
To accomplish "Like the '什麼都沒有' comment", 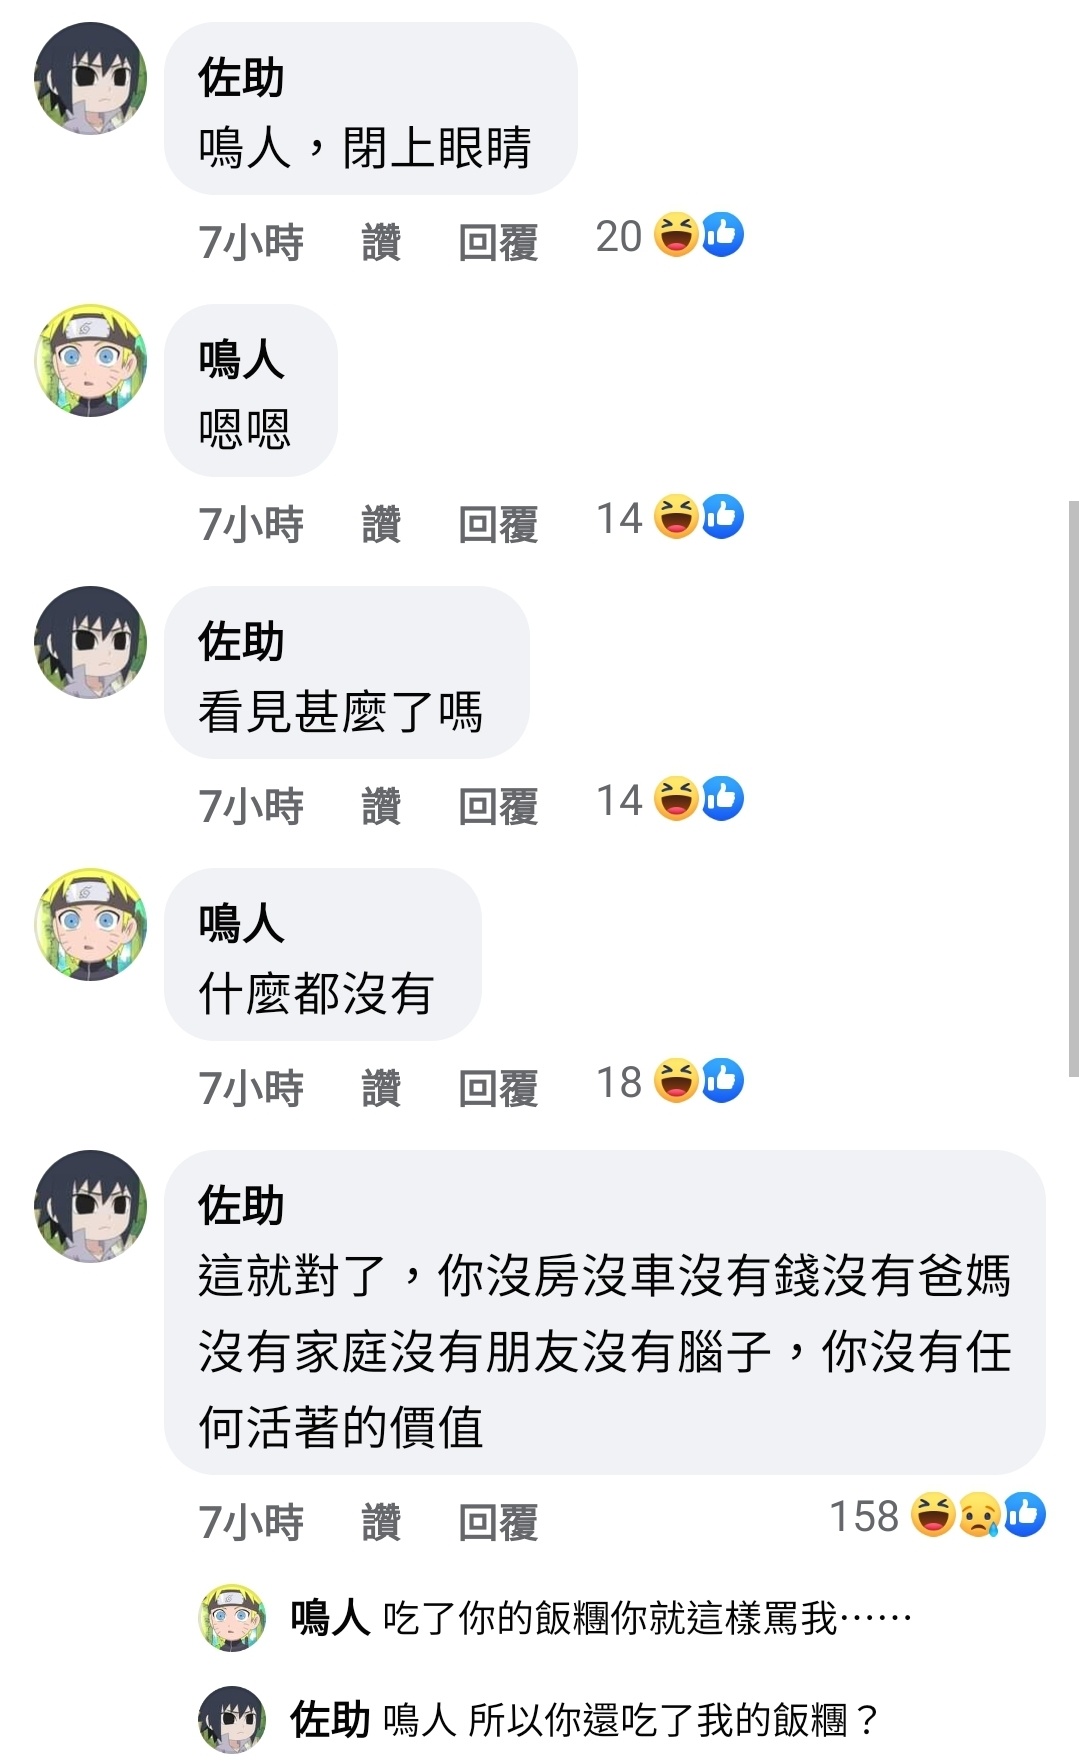I will 381,1088.
